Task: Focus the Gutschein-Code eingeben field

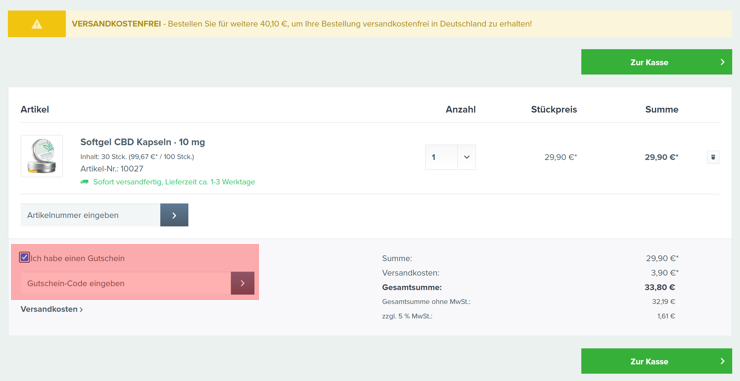Action: (126, 283)
